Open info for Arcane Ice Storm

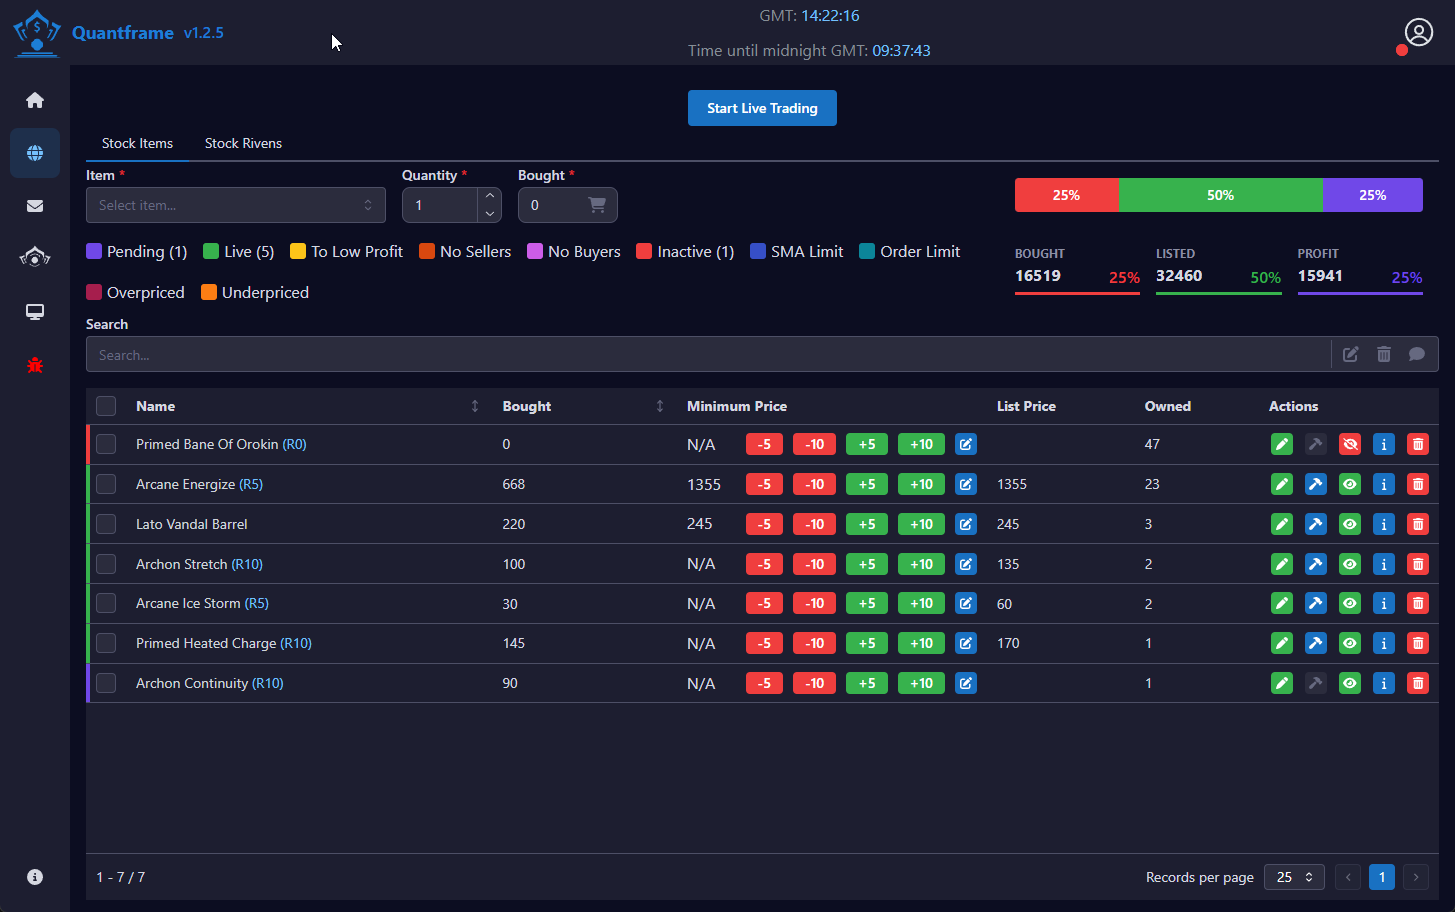tap(1384, 603)
